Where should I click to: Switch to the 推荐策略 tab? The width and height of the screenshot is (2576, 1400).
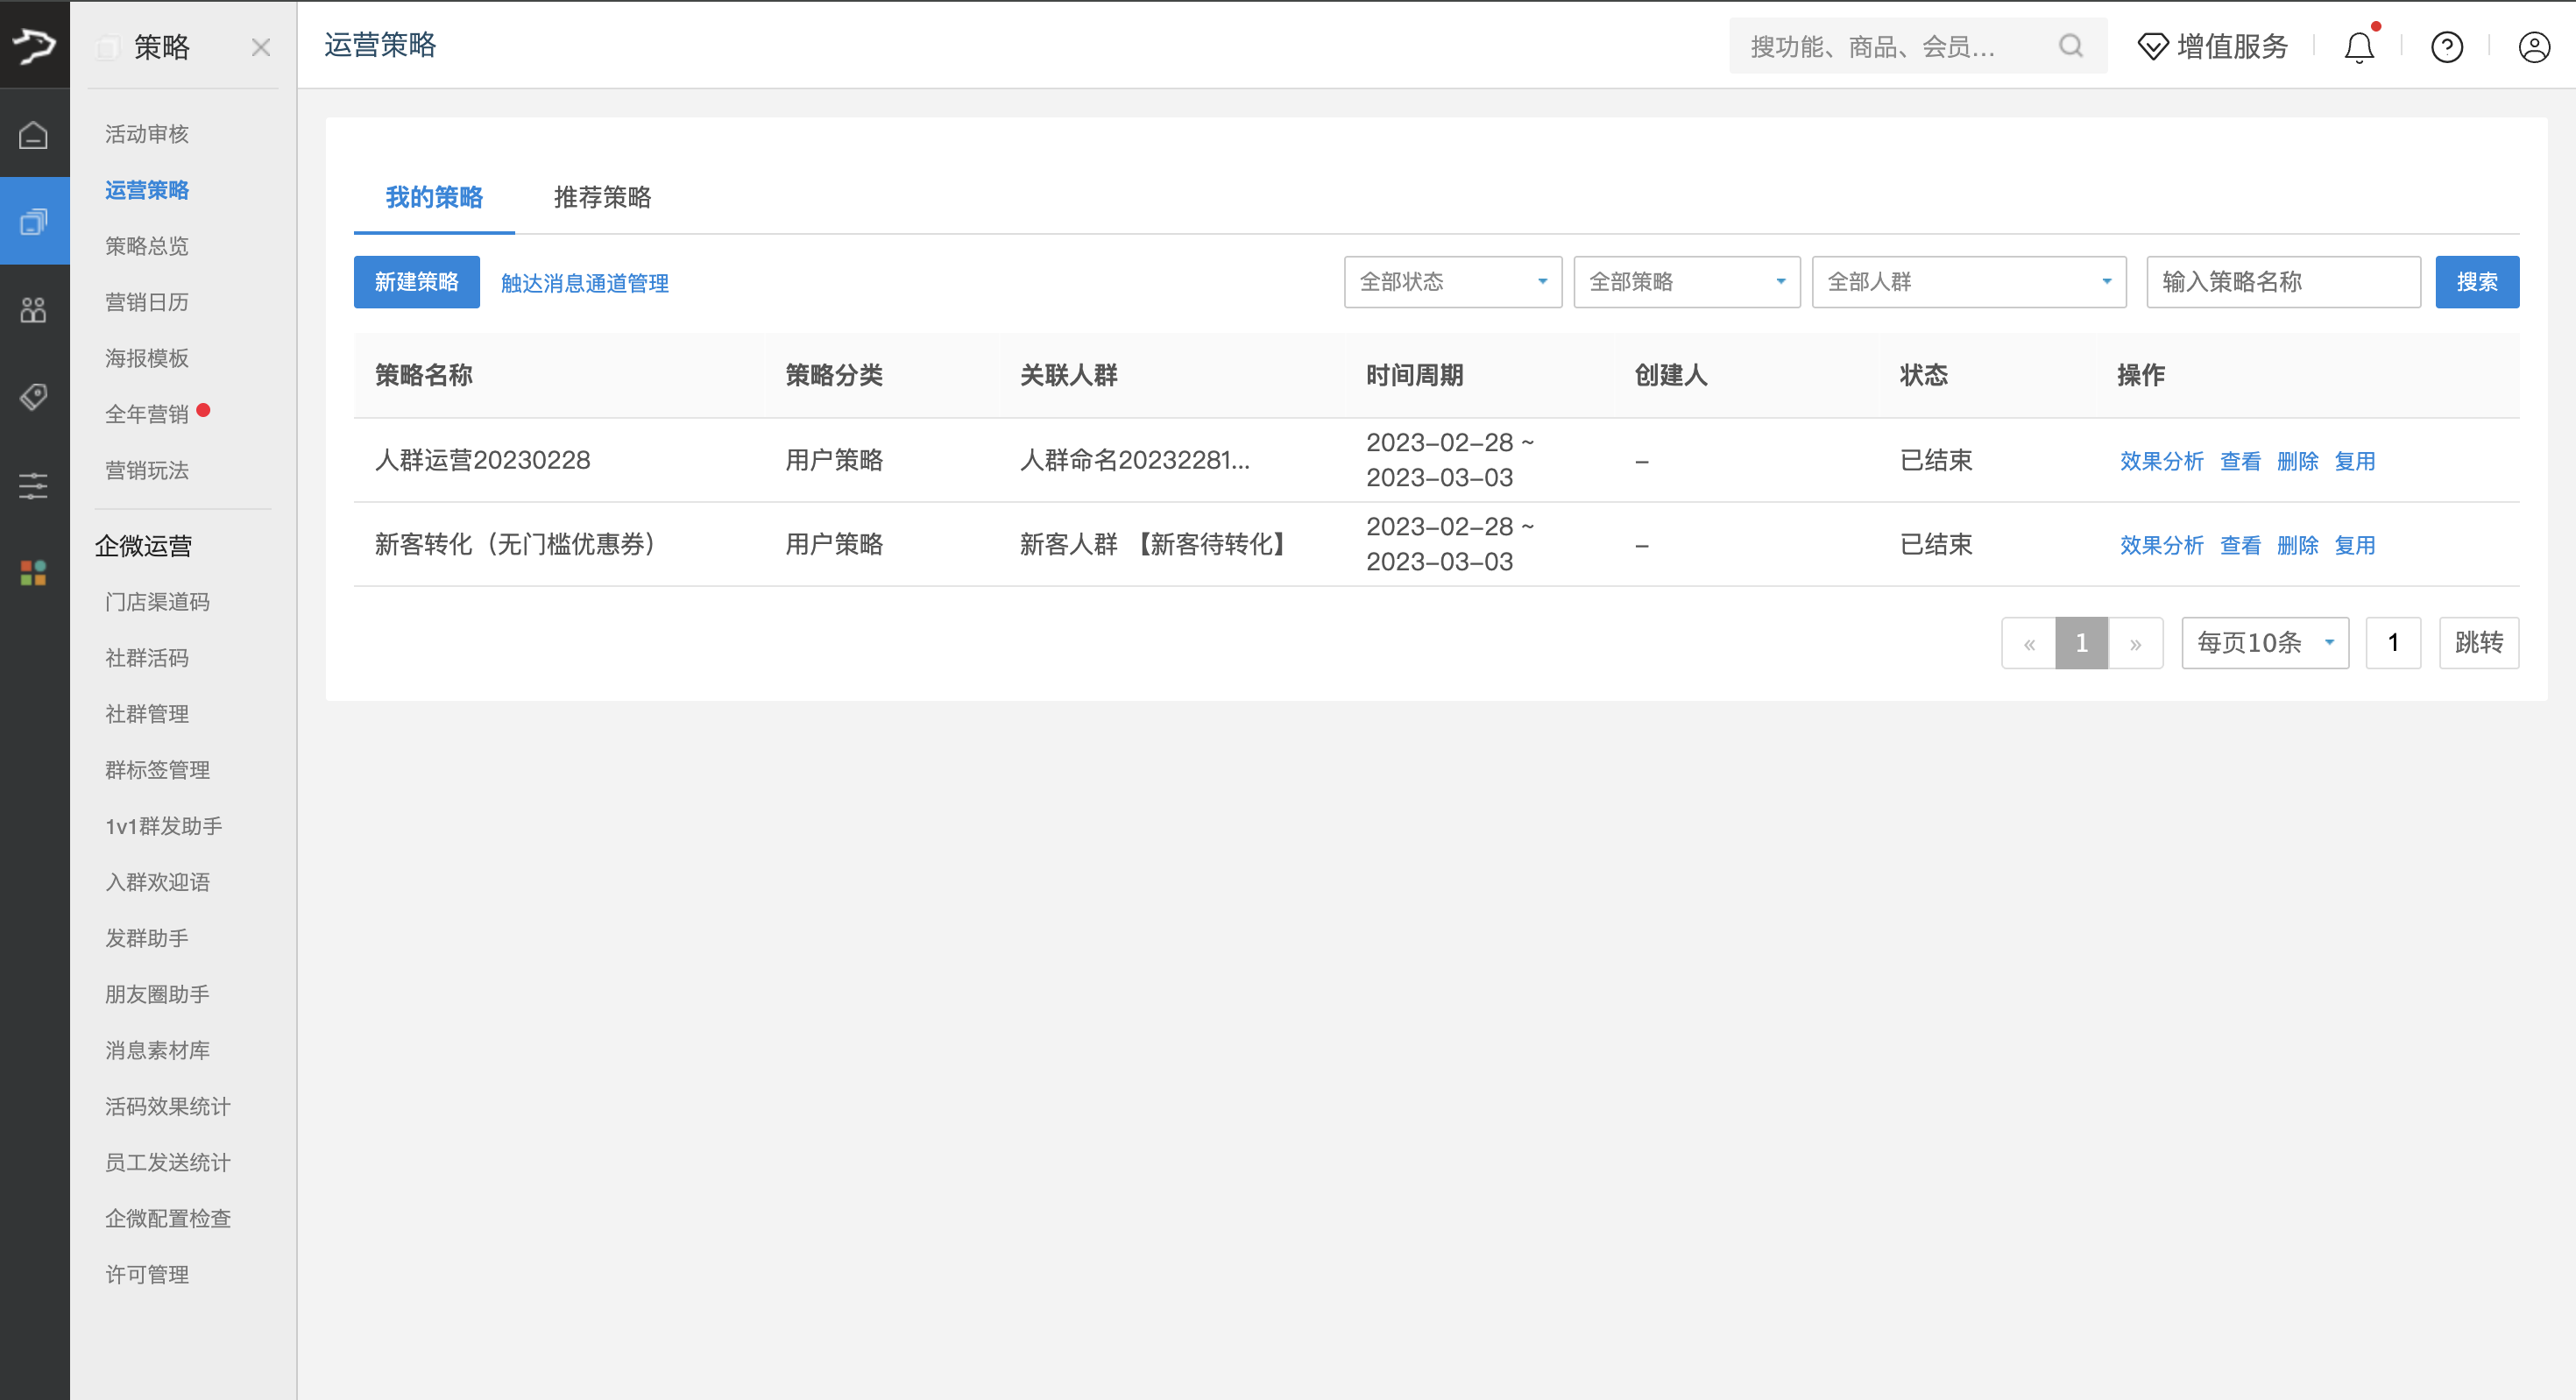pos(602,197)
